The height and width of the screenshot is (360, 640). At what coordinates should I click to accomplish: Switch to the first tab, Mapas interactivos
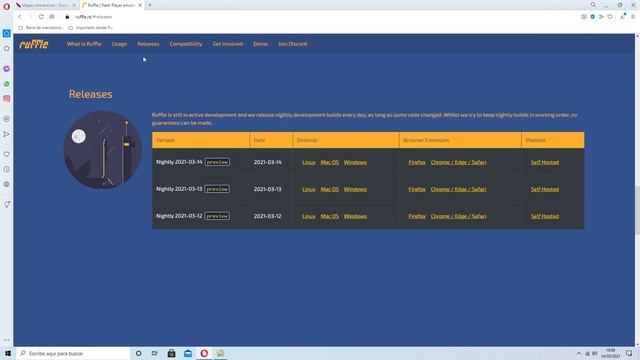pos(46,5)
